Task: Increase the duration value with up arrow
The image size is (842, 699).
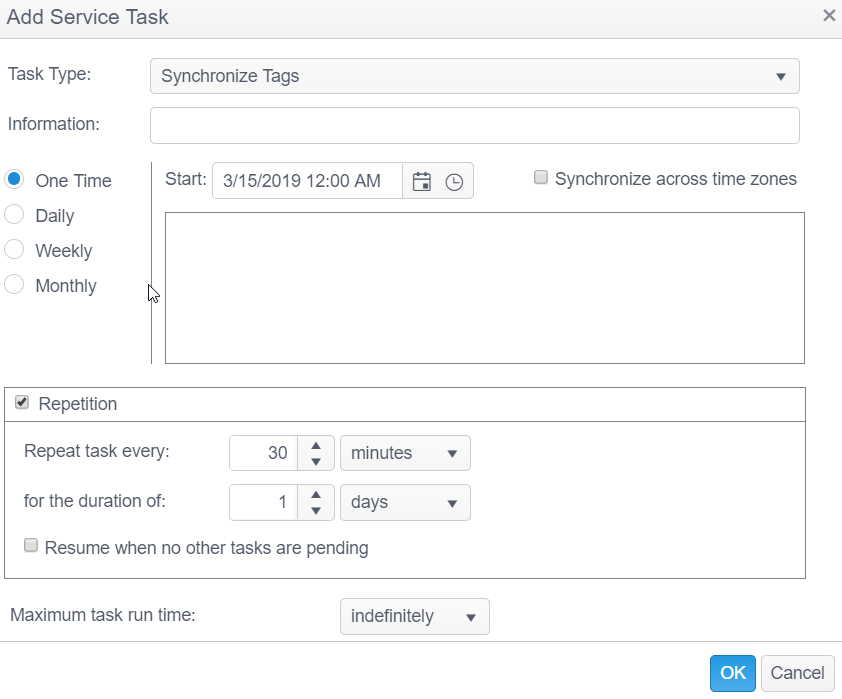Action: (x=316, y=495)
